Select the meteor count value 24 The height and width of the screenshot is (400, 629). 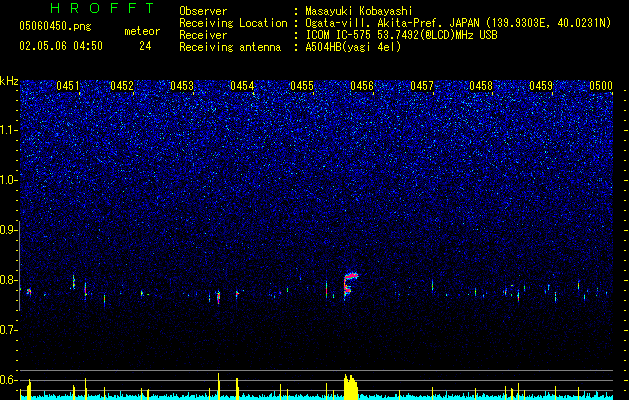tap(145, 46)
